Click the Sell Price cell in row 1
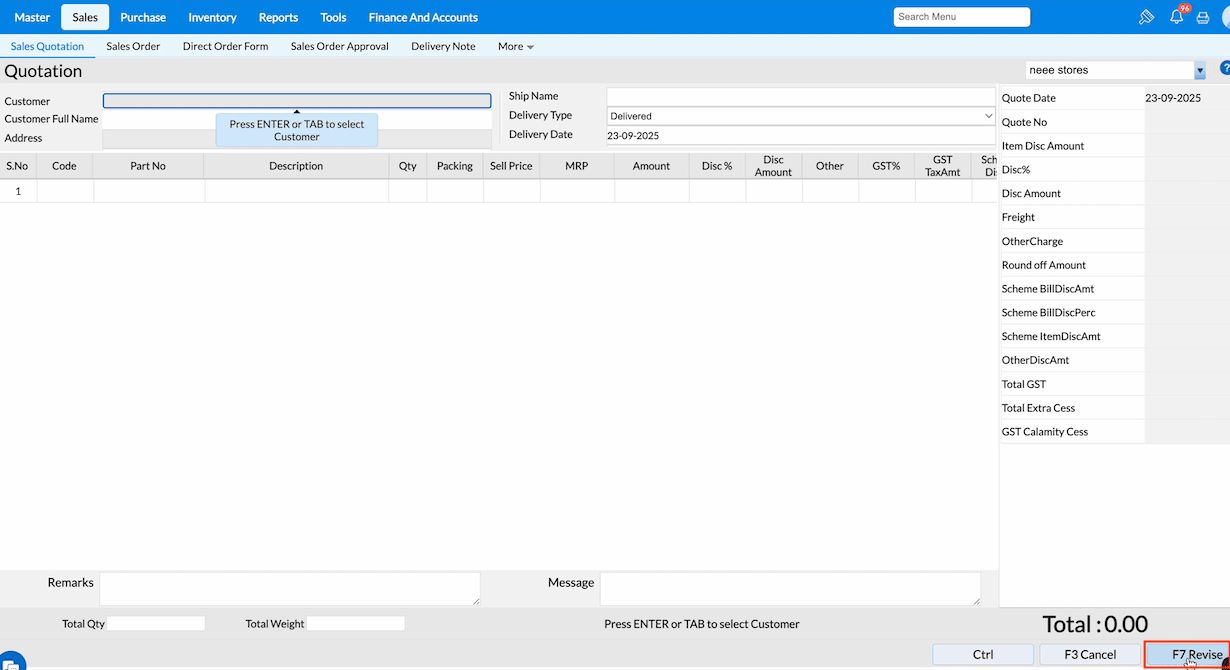The height and width of the screenshot is (670, 1230). pos(511,191)
